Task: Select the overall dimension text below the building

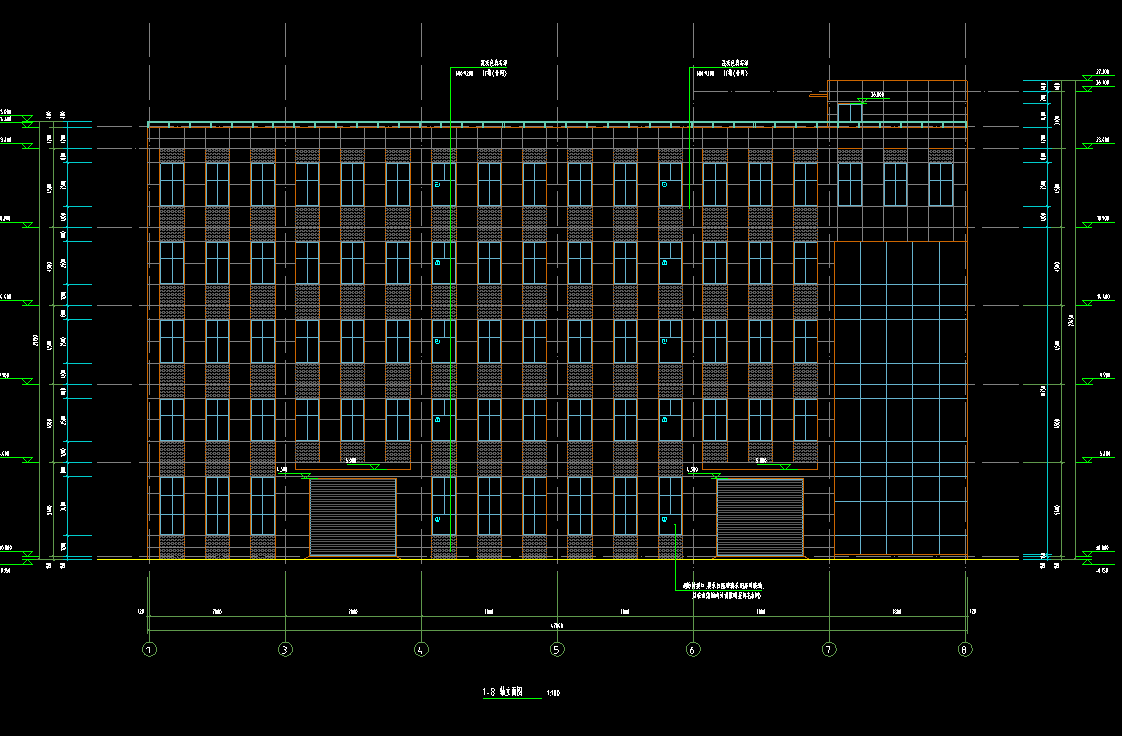Action: click(557, 626)
